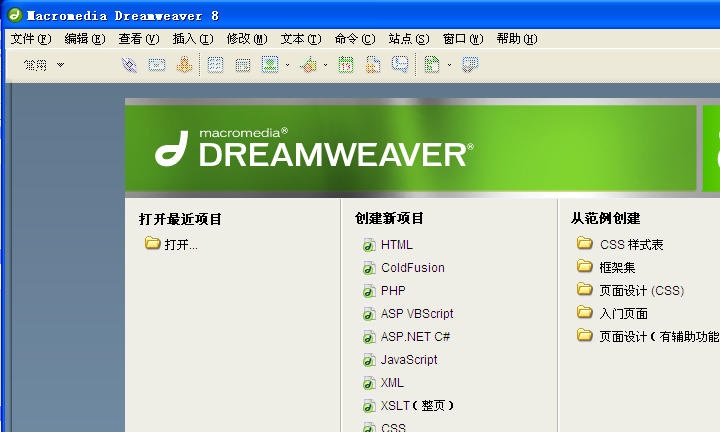Screen dimensions: 720x432
Task: Create from sample CSS 样式表
Action: (x=632, y=245)
